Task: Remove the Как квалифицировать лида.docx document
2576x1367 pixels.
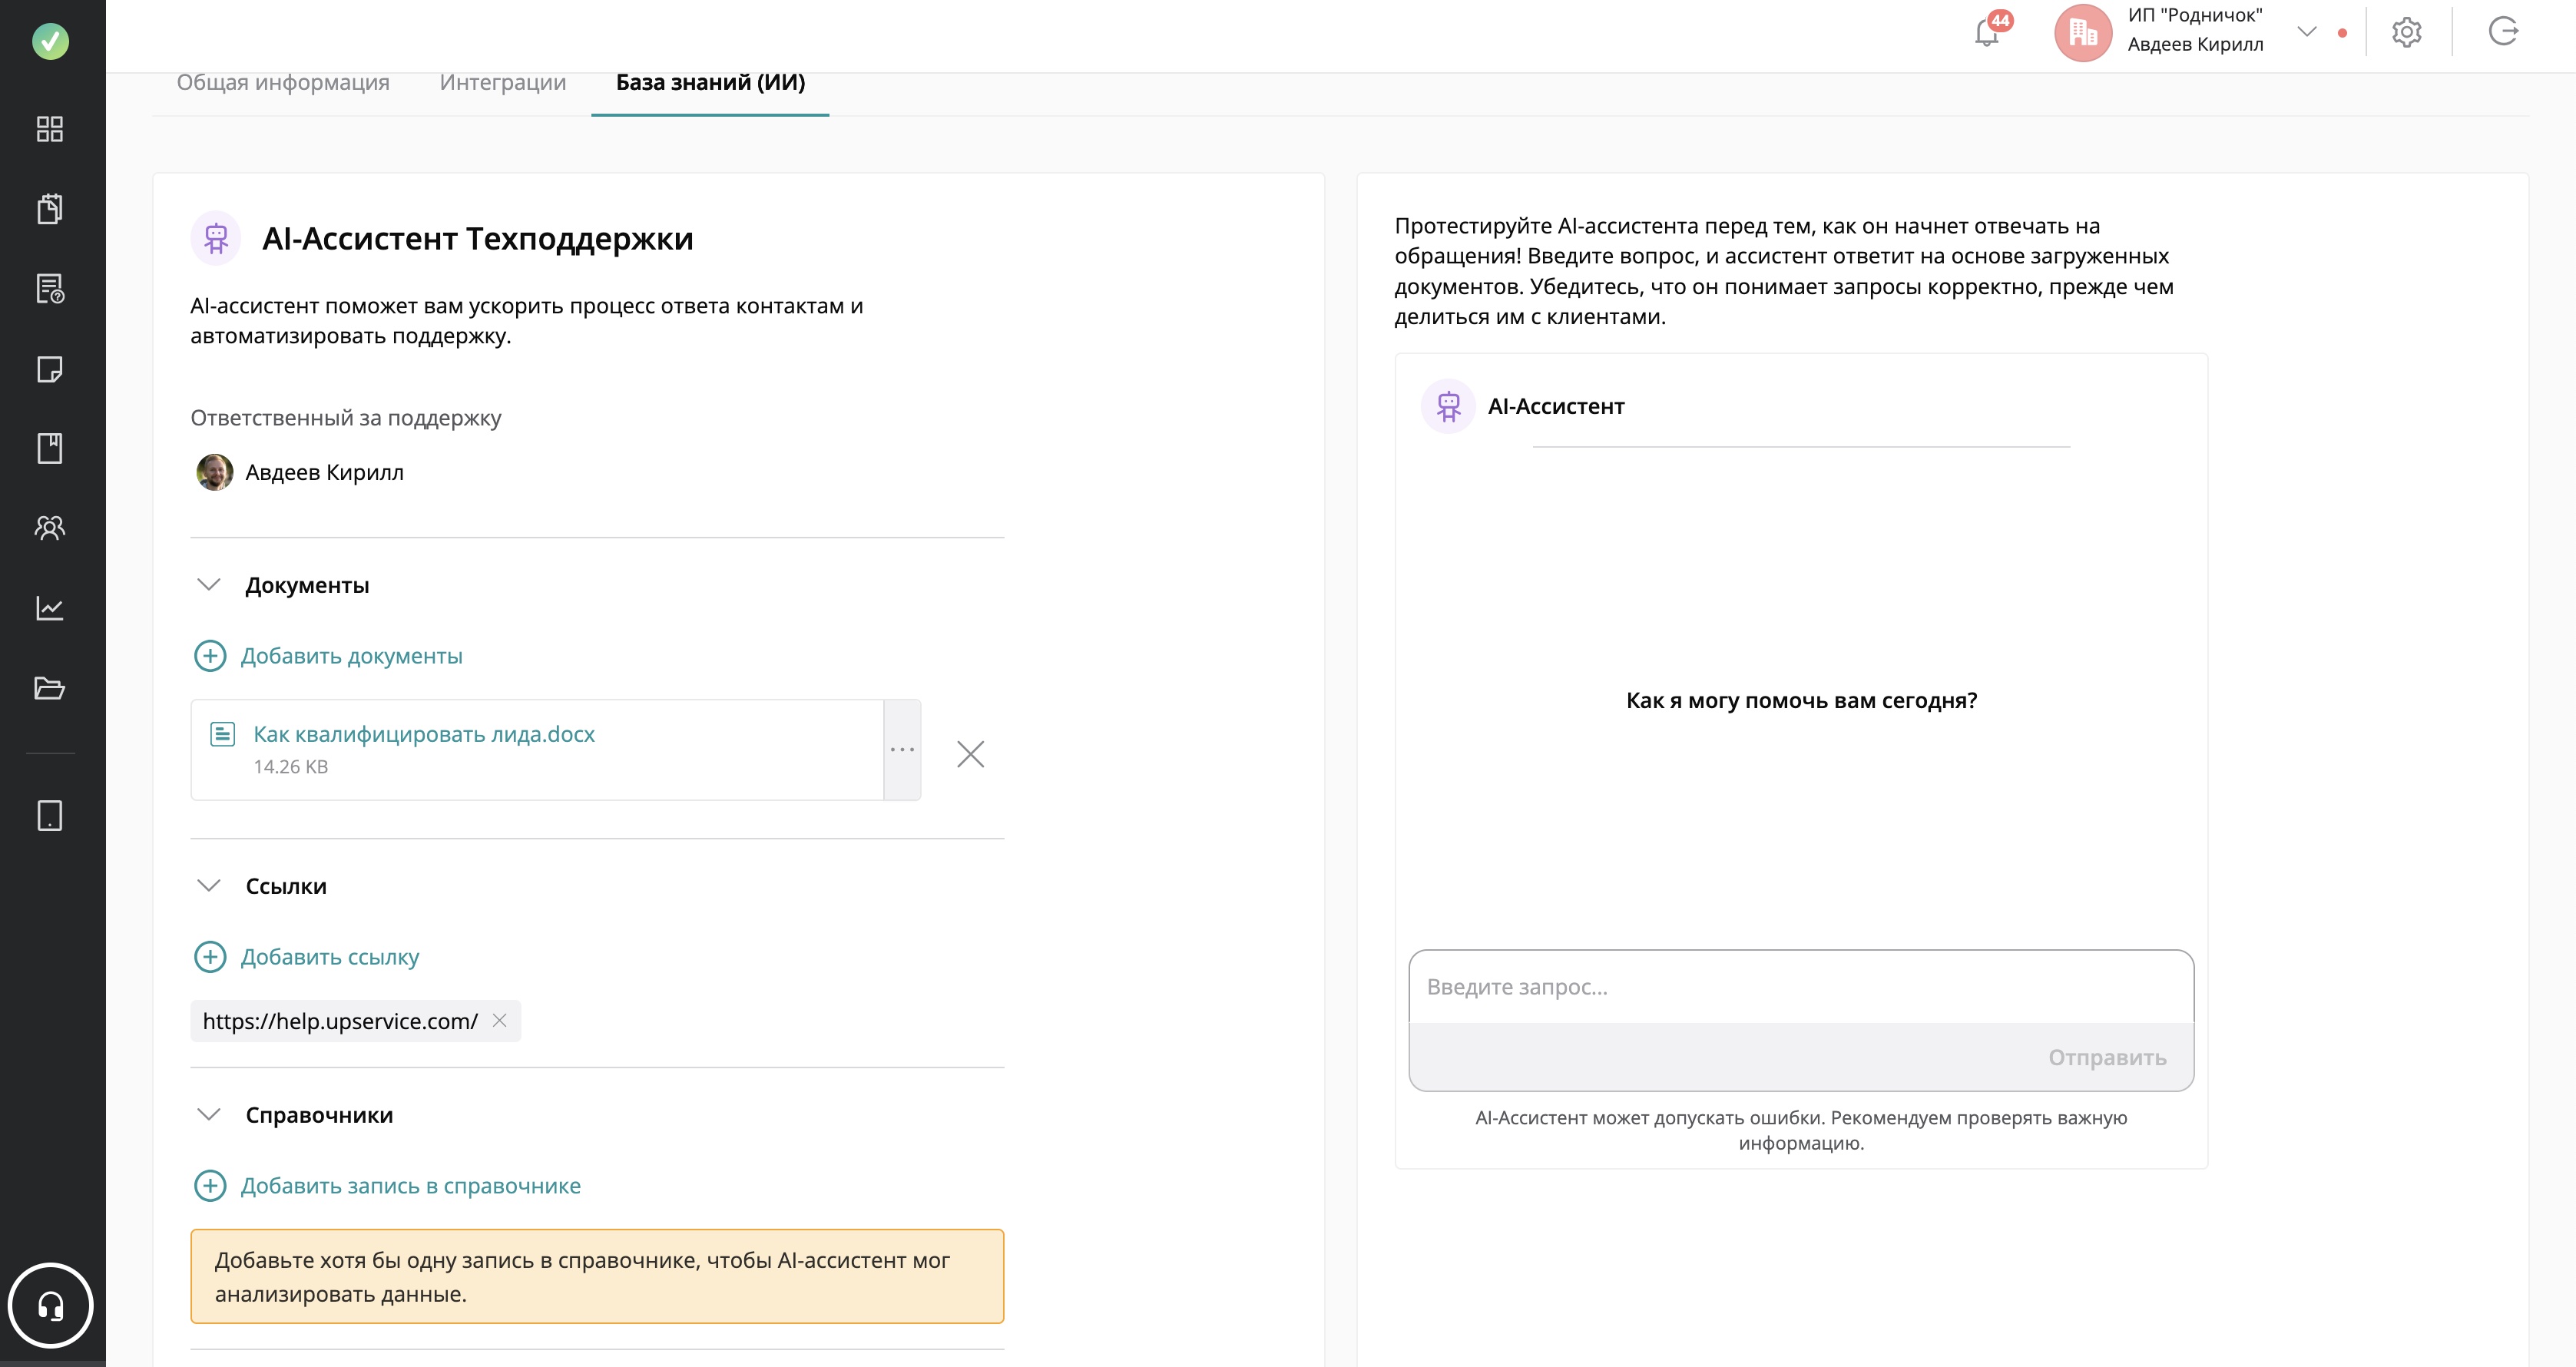Action: [970, 754]
